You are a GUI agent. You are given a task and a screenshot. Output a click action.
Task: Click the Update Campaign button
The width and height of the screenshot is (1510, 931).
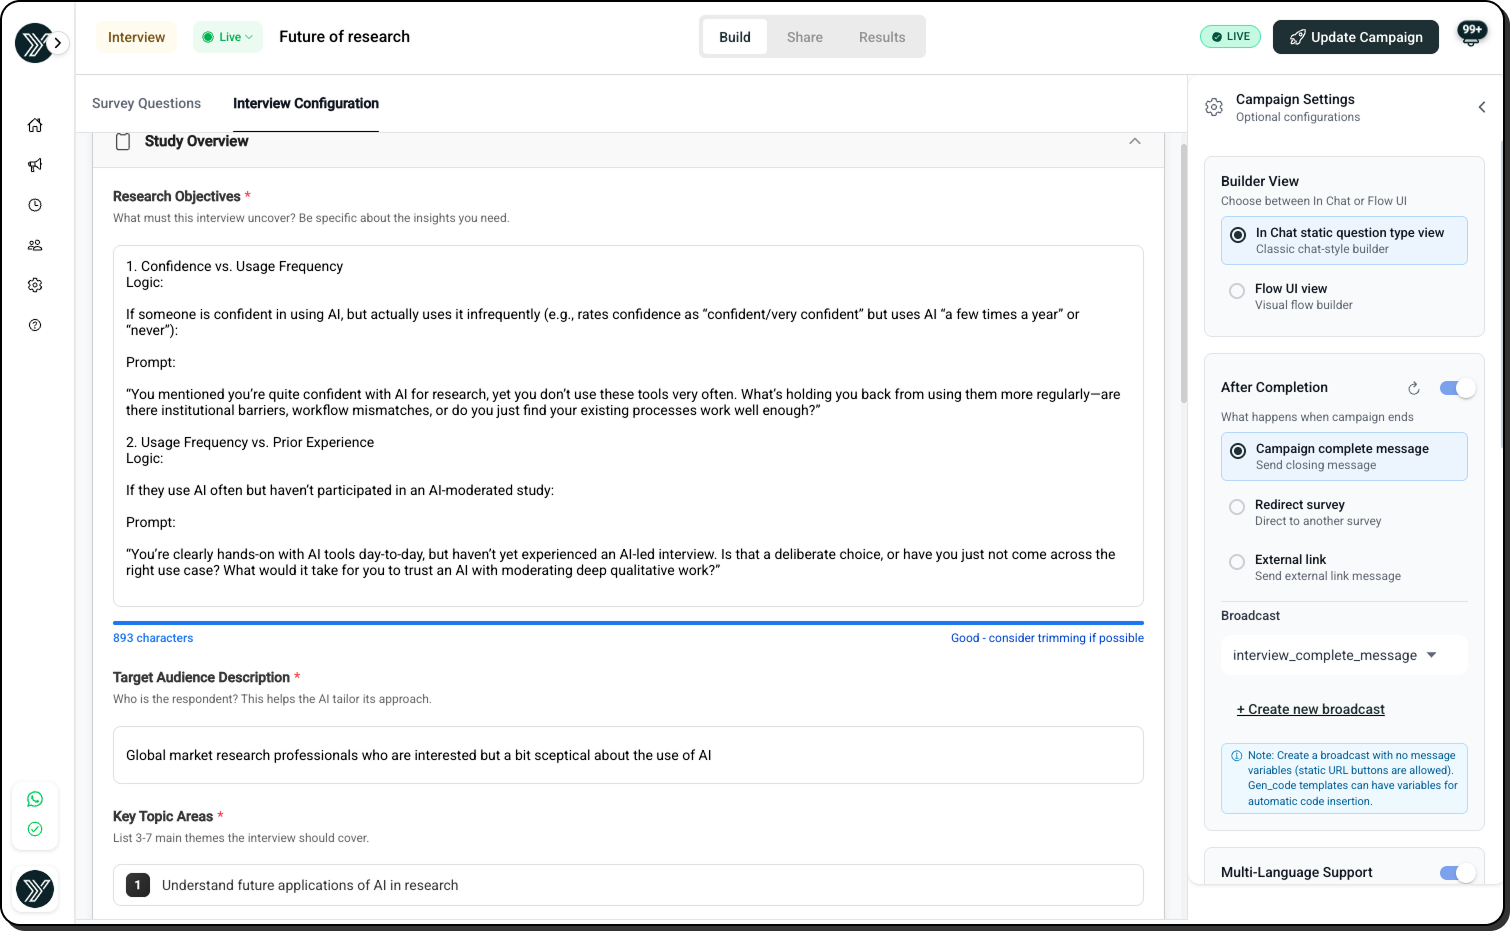[1355, 37]
